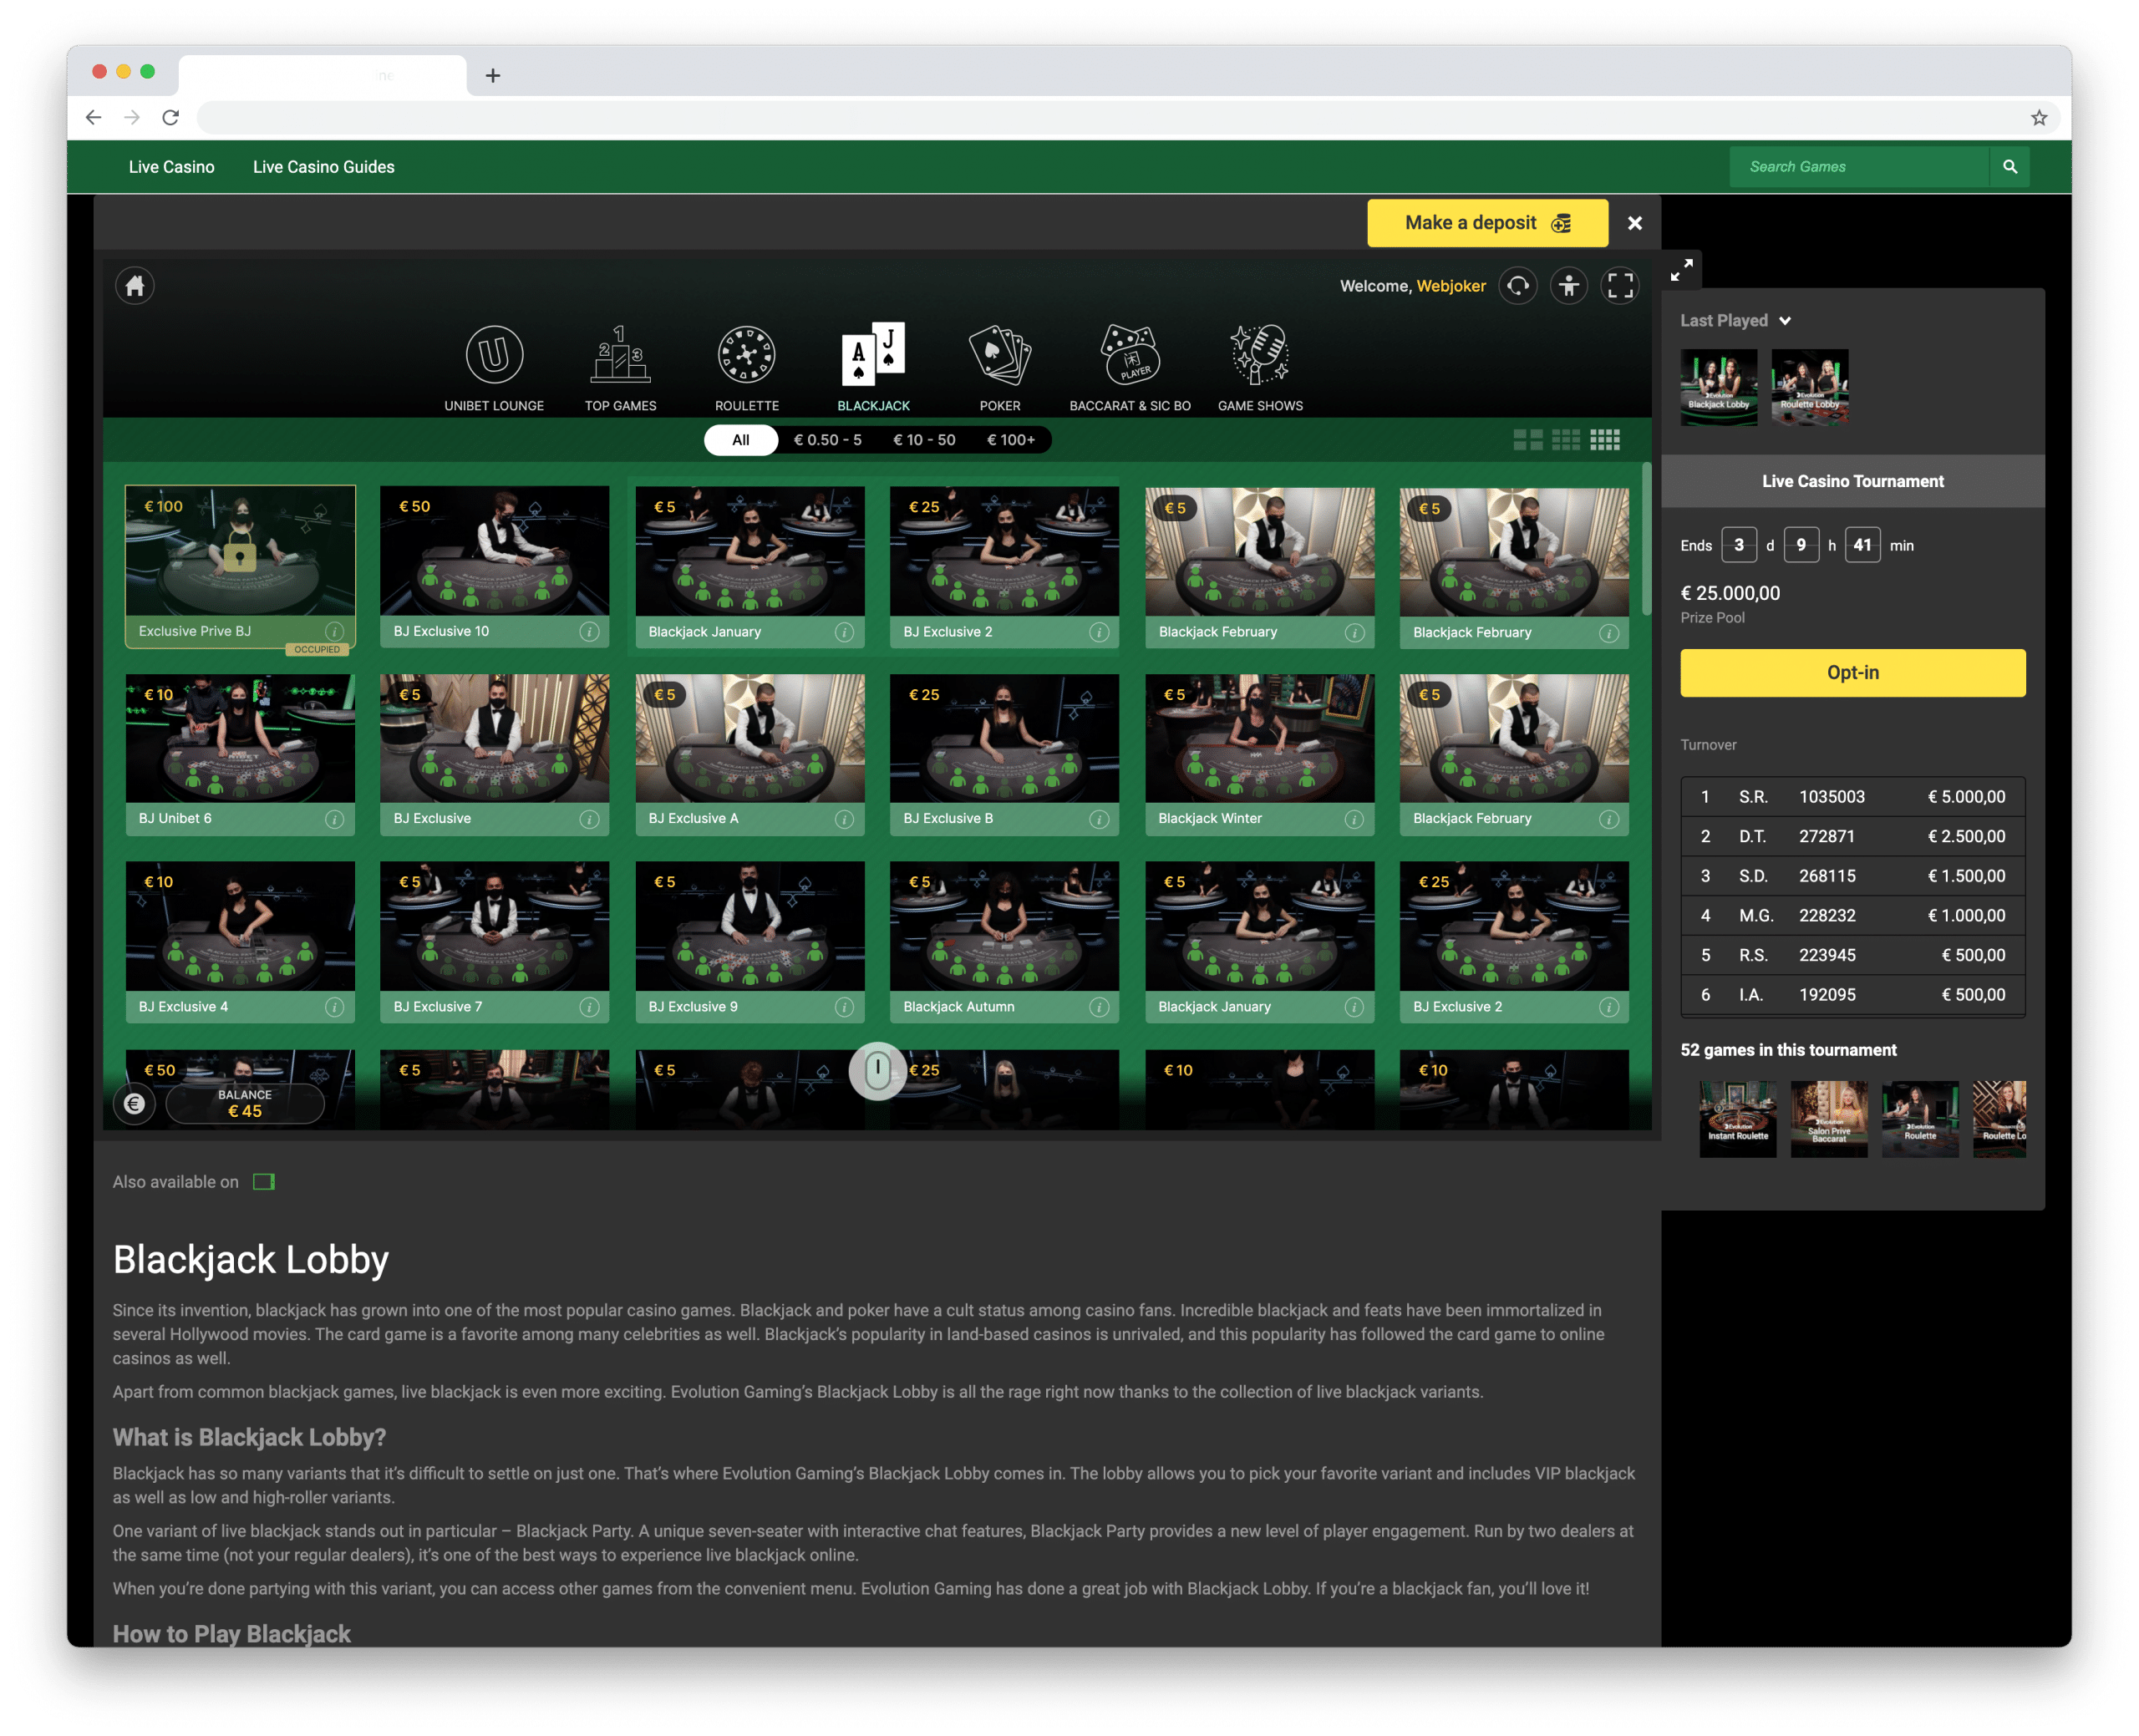The height and width of the screenshot is (1736, 2139).
Task: Close the game overlay with X
Action: (x=1634, y=223)
